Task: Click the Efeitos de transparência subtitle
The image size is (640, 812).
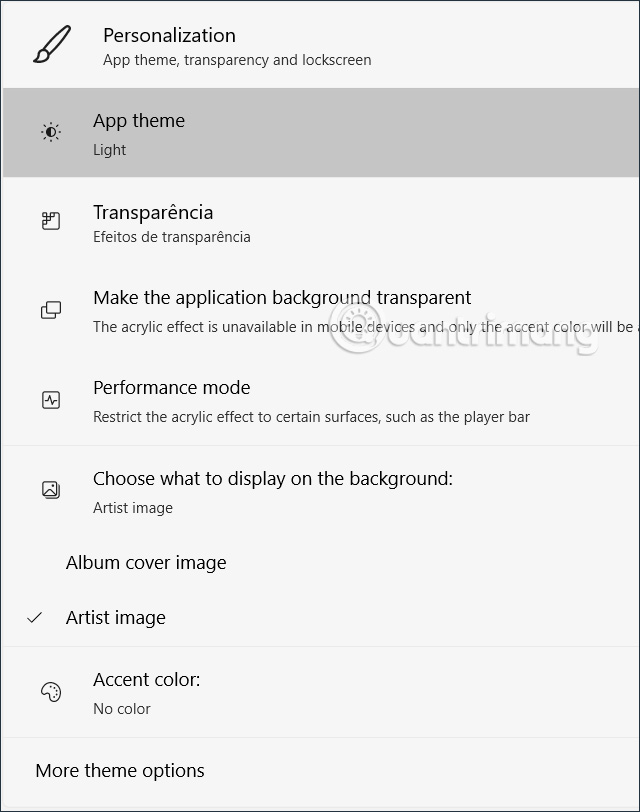Action: pos(171,237)
